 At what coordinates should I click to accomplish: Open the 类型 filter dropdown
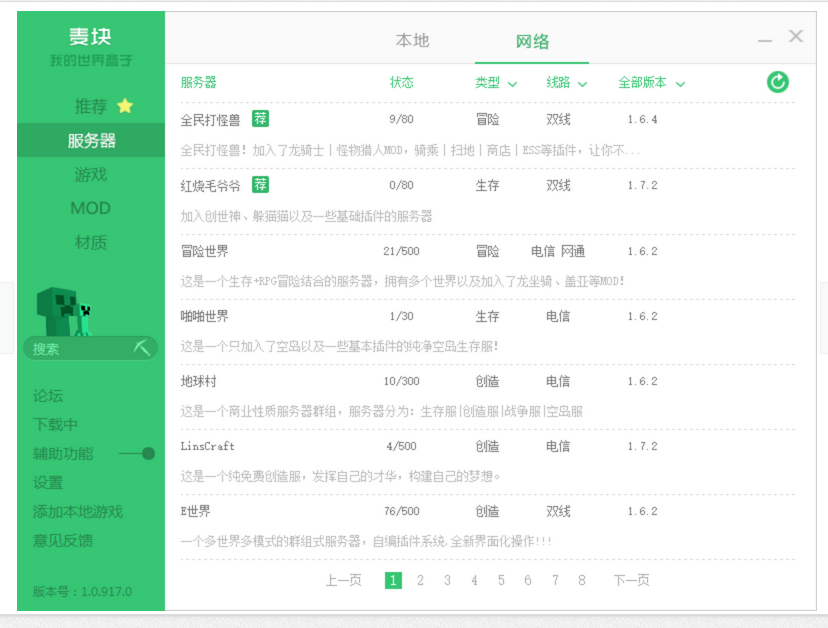tap(494, 84)
